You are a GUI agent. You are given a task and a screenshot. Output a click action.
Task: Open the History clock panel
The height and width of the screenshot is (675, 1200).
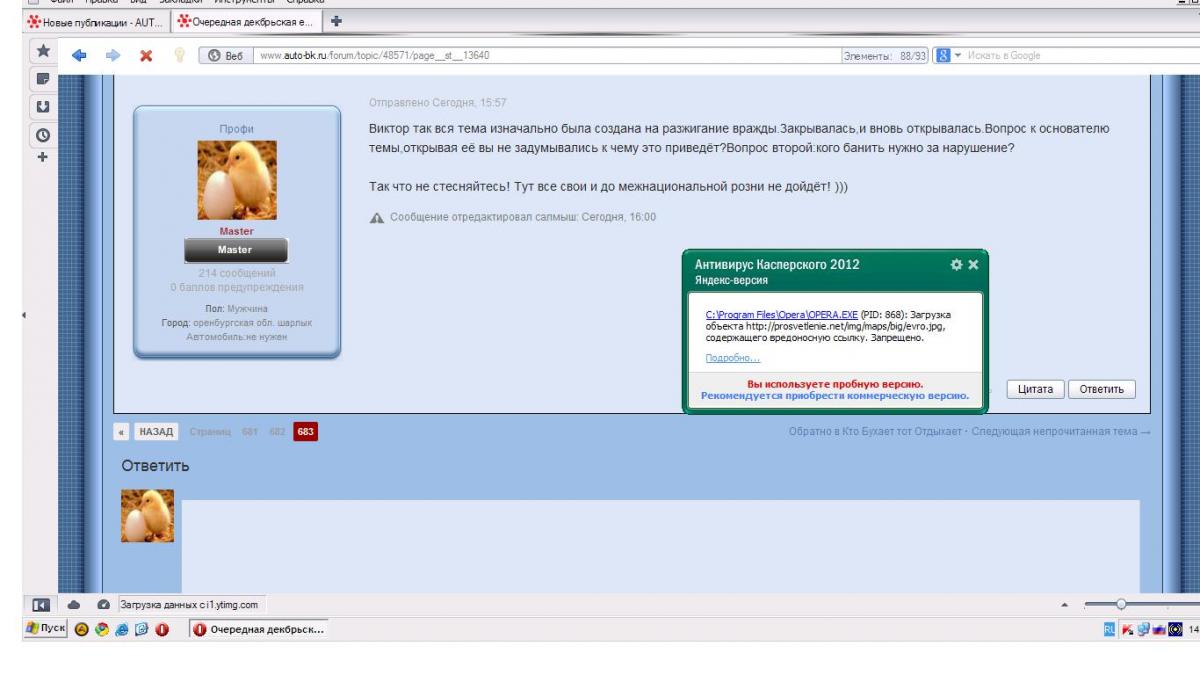click(44, 134)
